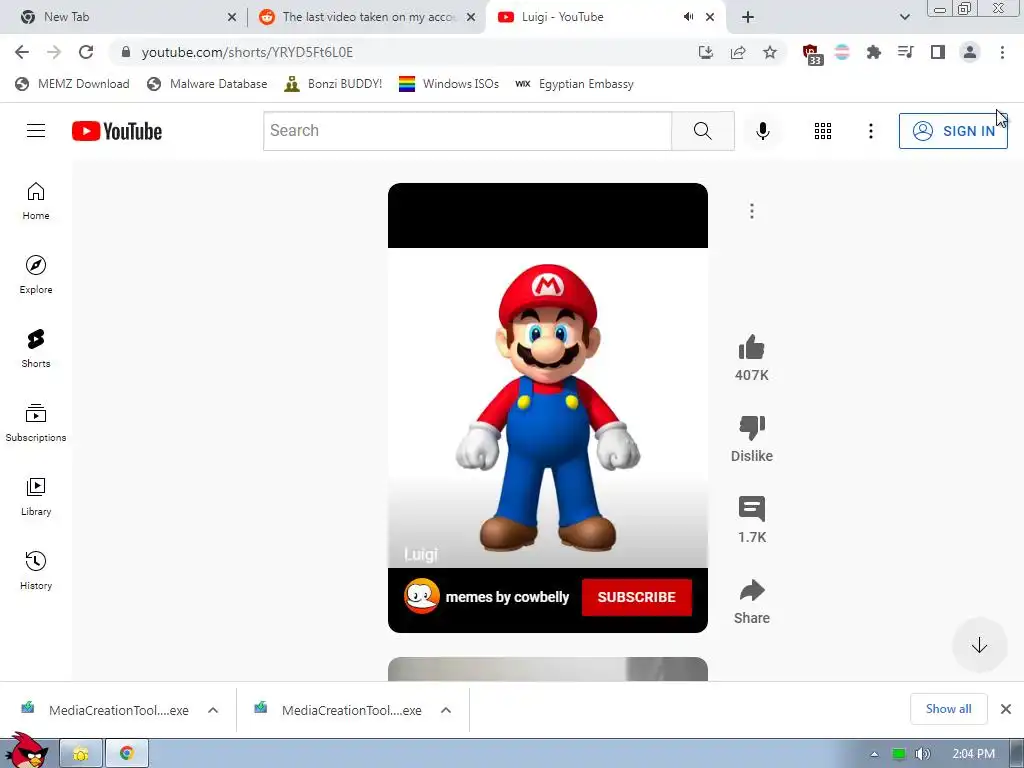Expand options for first MediaCreationTool download
Image resolution: width=1024 pixels, height=768 pixels.
(213, 710)
